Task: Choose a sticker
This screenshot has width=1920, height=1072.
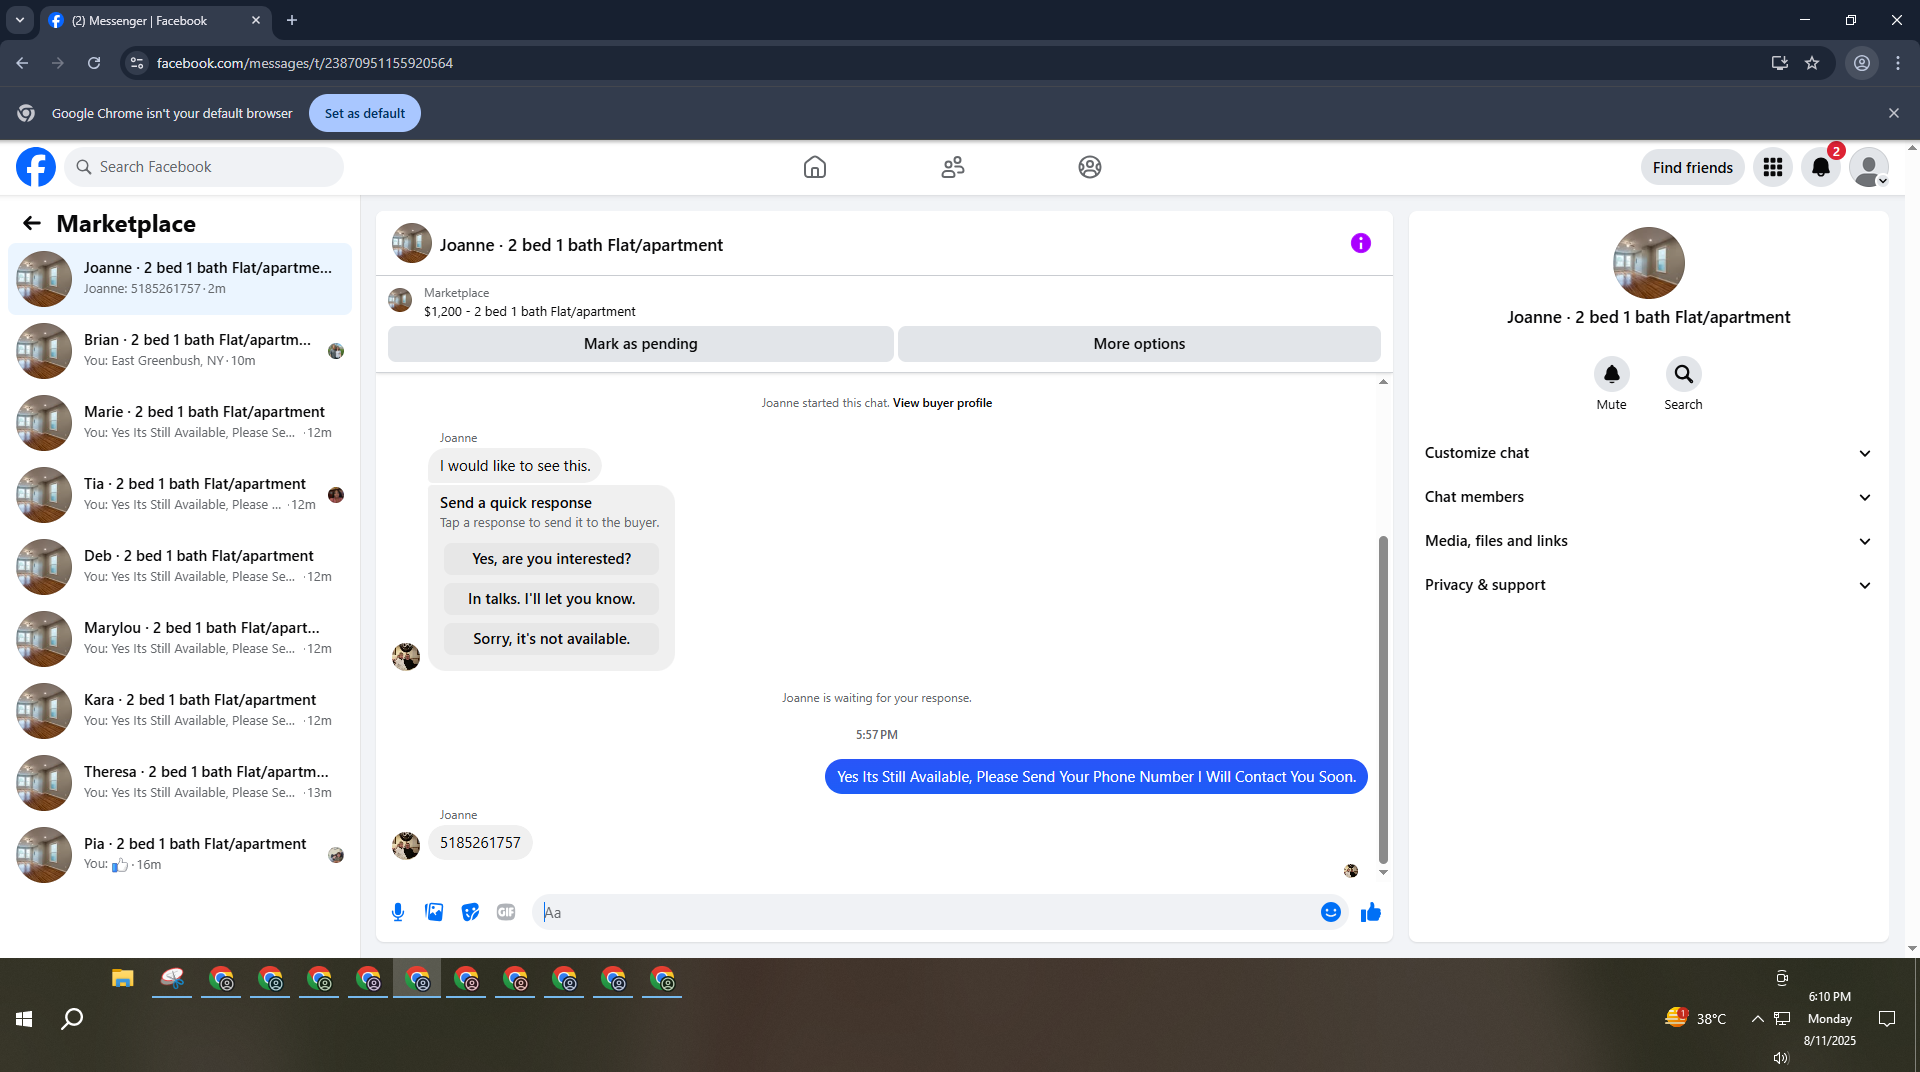Action: (470, 912)
